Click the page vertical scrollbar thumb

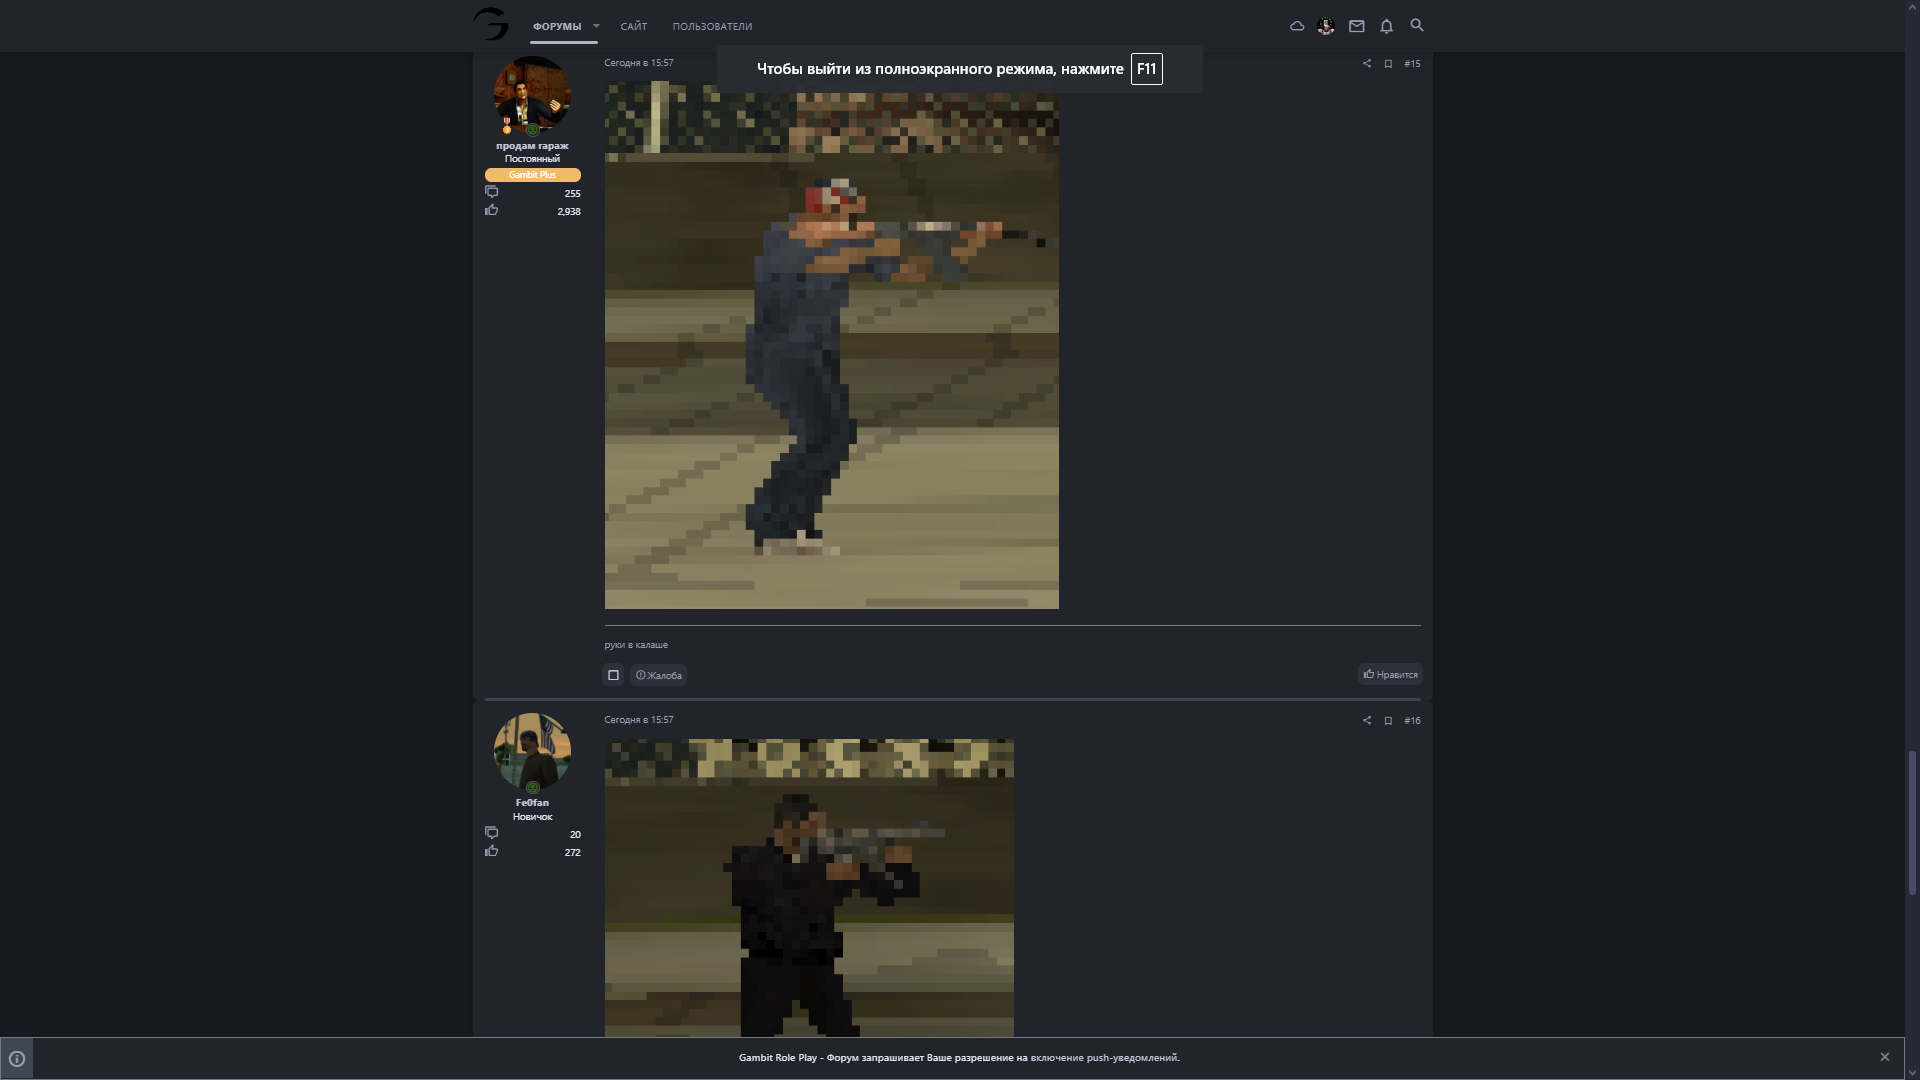(x=1912, y=820)
